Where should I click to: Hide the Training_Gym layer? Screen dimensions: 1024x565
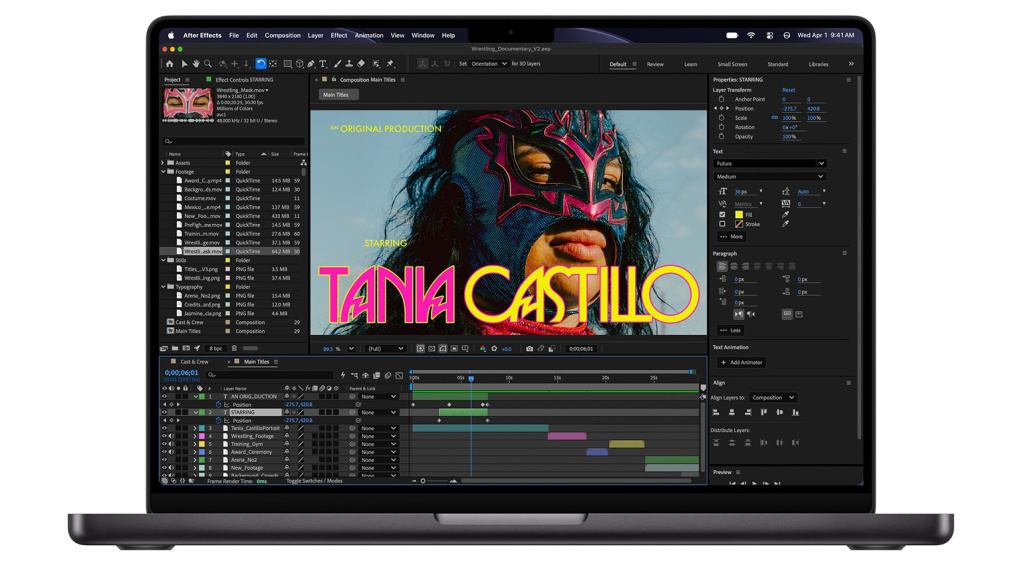[165, 444]
